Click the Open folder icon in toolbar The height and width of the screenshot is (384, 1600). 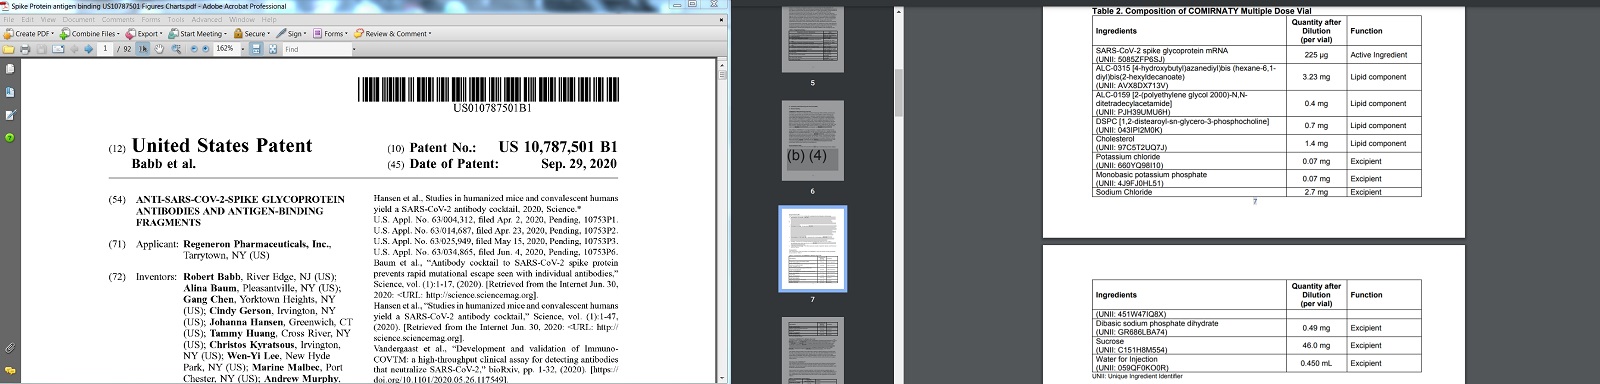(x=8, y=48)
